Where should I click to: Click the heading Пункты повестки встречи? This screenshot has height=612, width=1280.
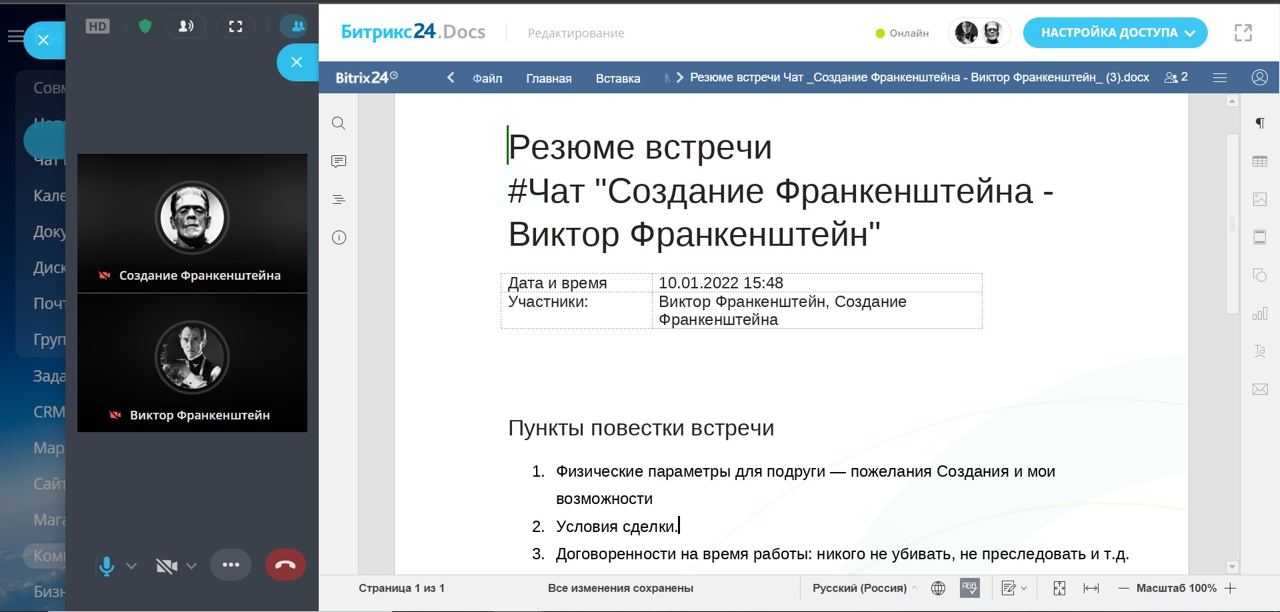pos(641,428)
